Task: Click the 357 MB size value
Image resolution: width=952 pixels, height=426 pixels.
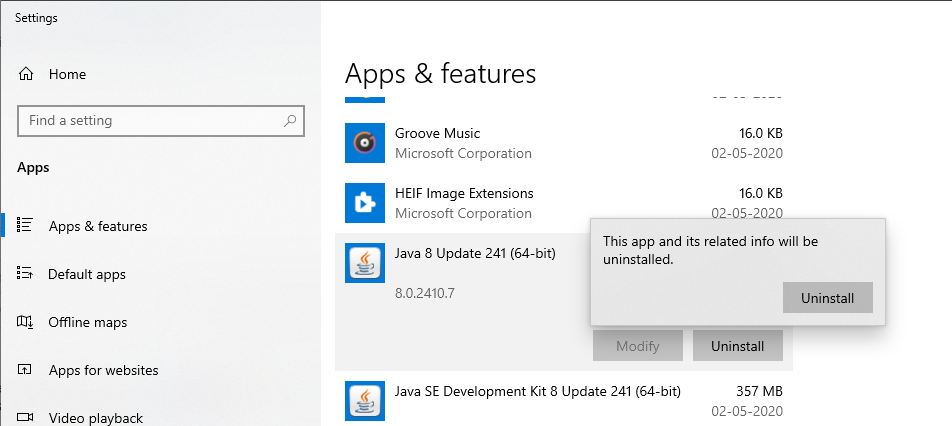Action: [759, 391]
